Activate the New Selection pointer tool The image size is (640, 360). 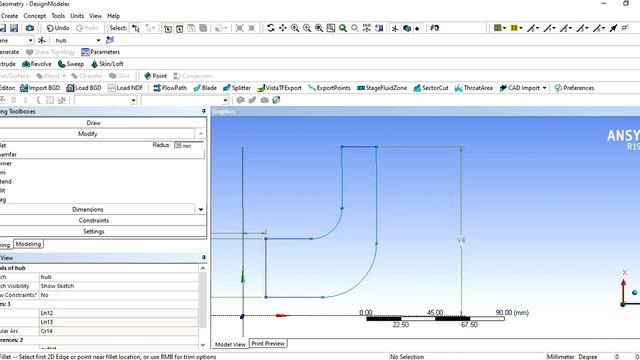[136, 28]
